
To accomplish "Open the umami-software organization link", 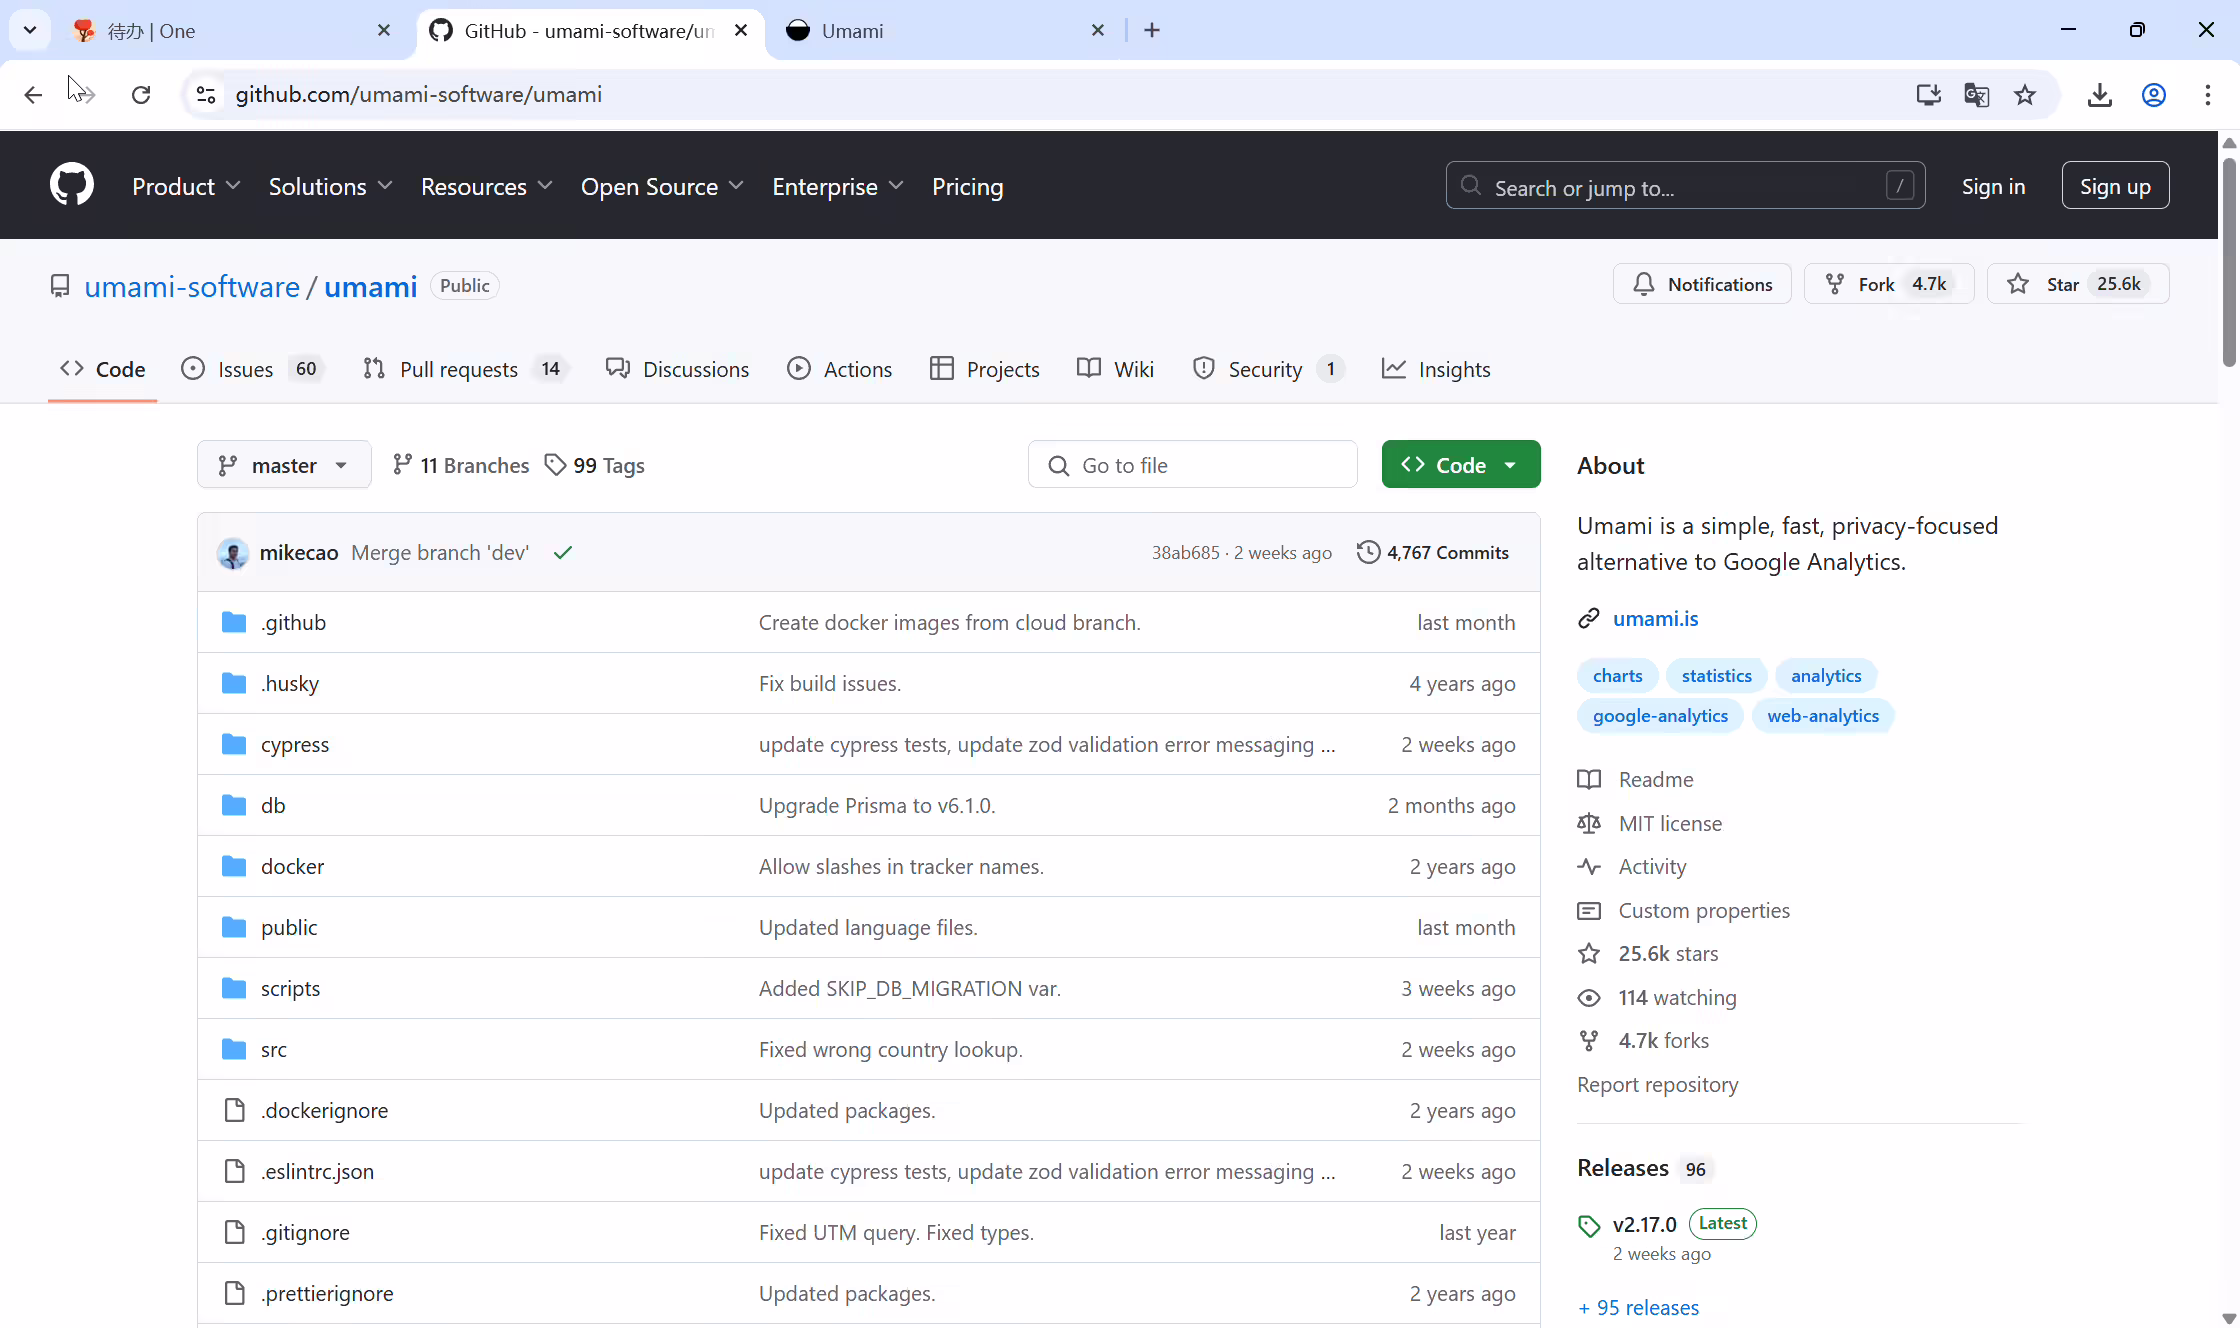I will pyautogui.click(x=192, y=287).
